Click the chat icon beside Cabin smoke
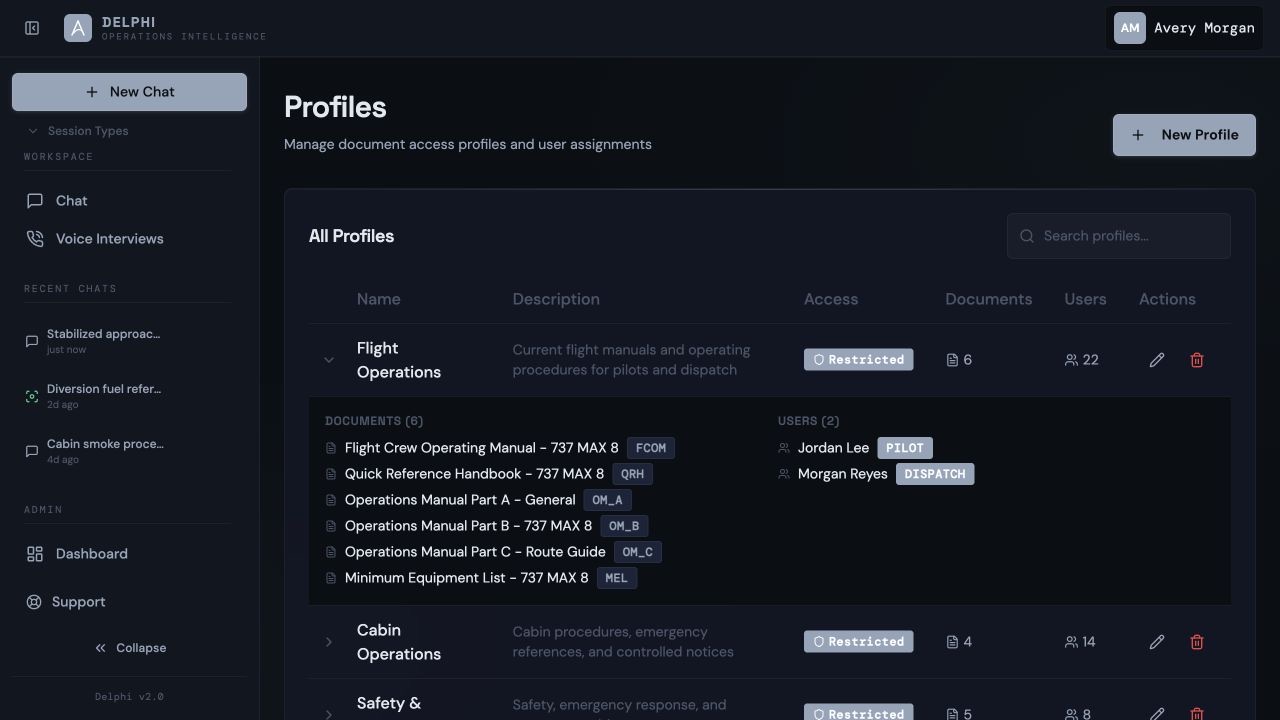 [x=32, y=452]
